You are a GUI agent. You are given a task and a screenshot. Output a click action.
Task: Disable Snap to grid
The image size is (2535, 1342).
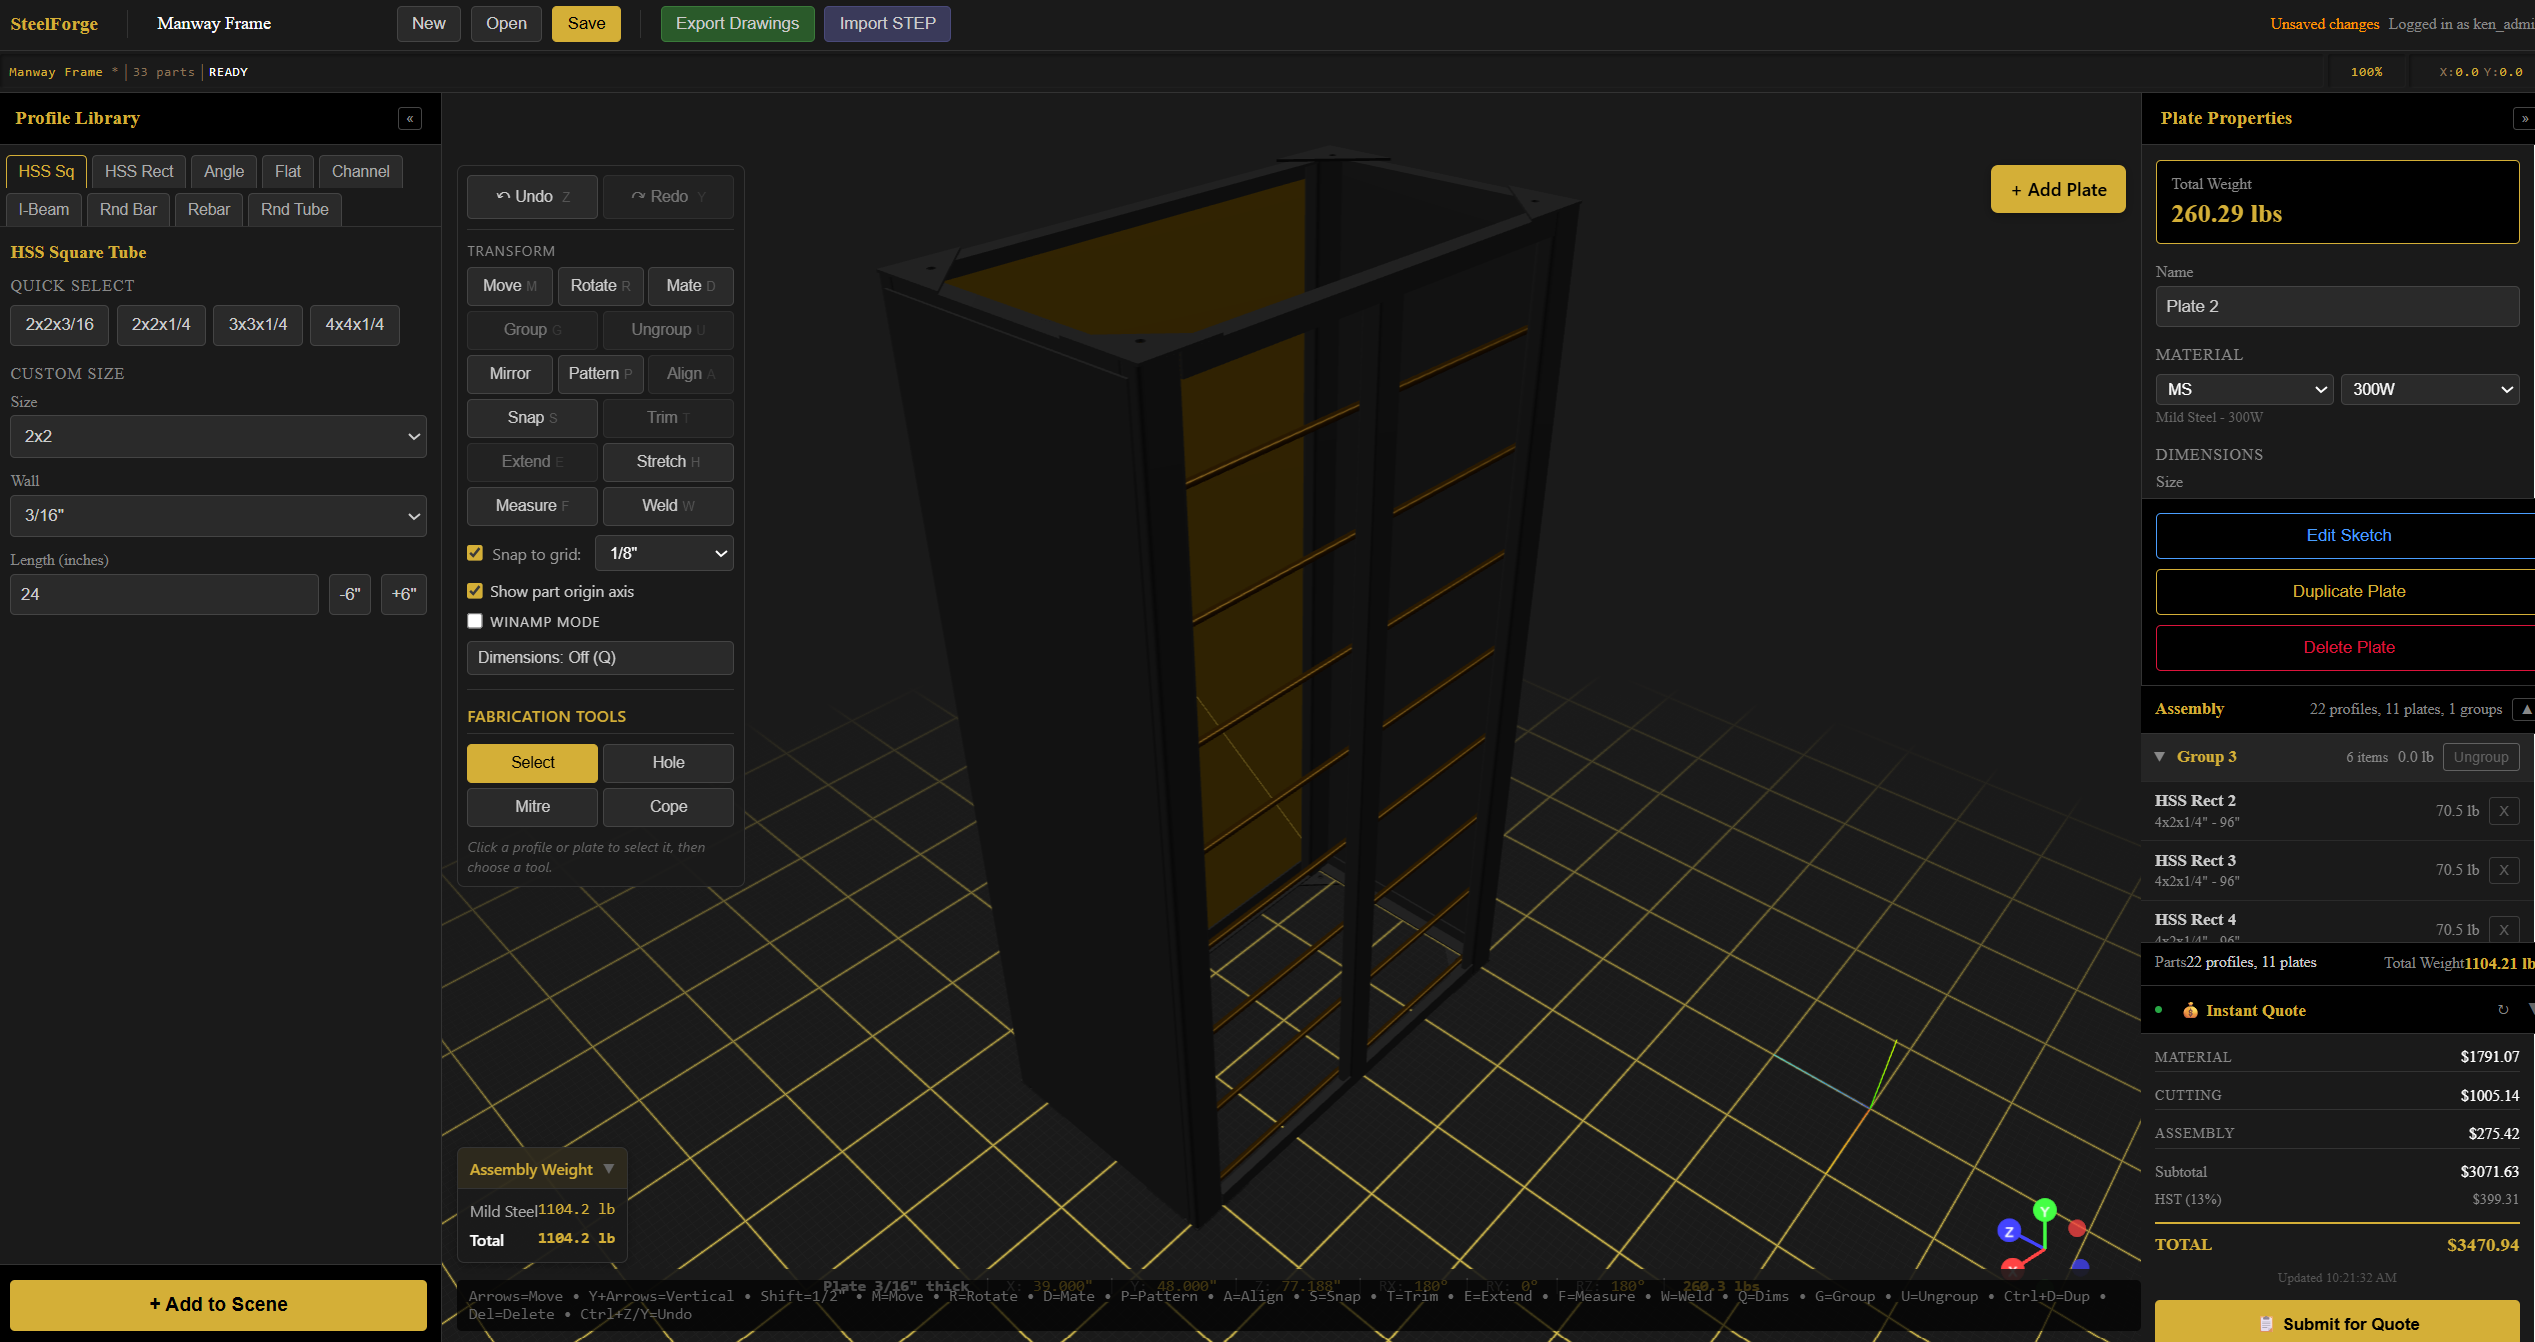pyautogui.click(x=475, y=552)
